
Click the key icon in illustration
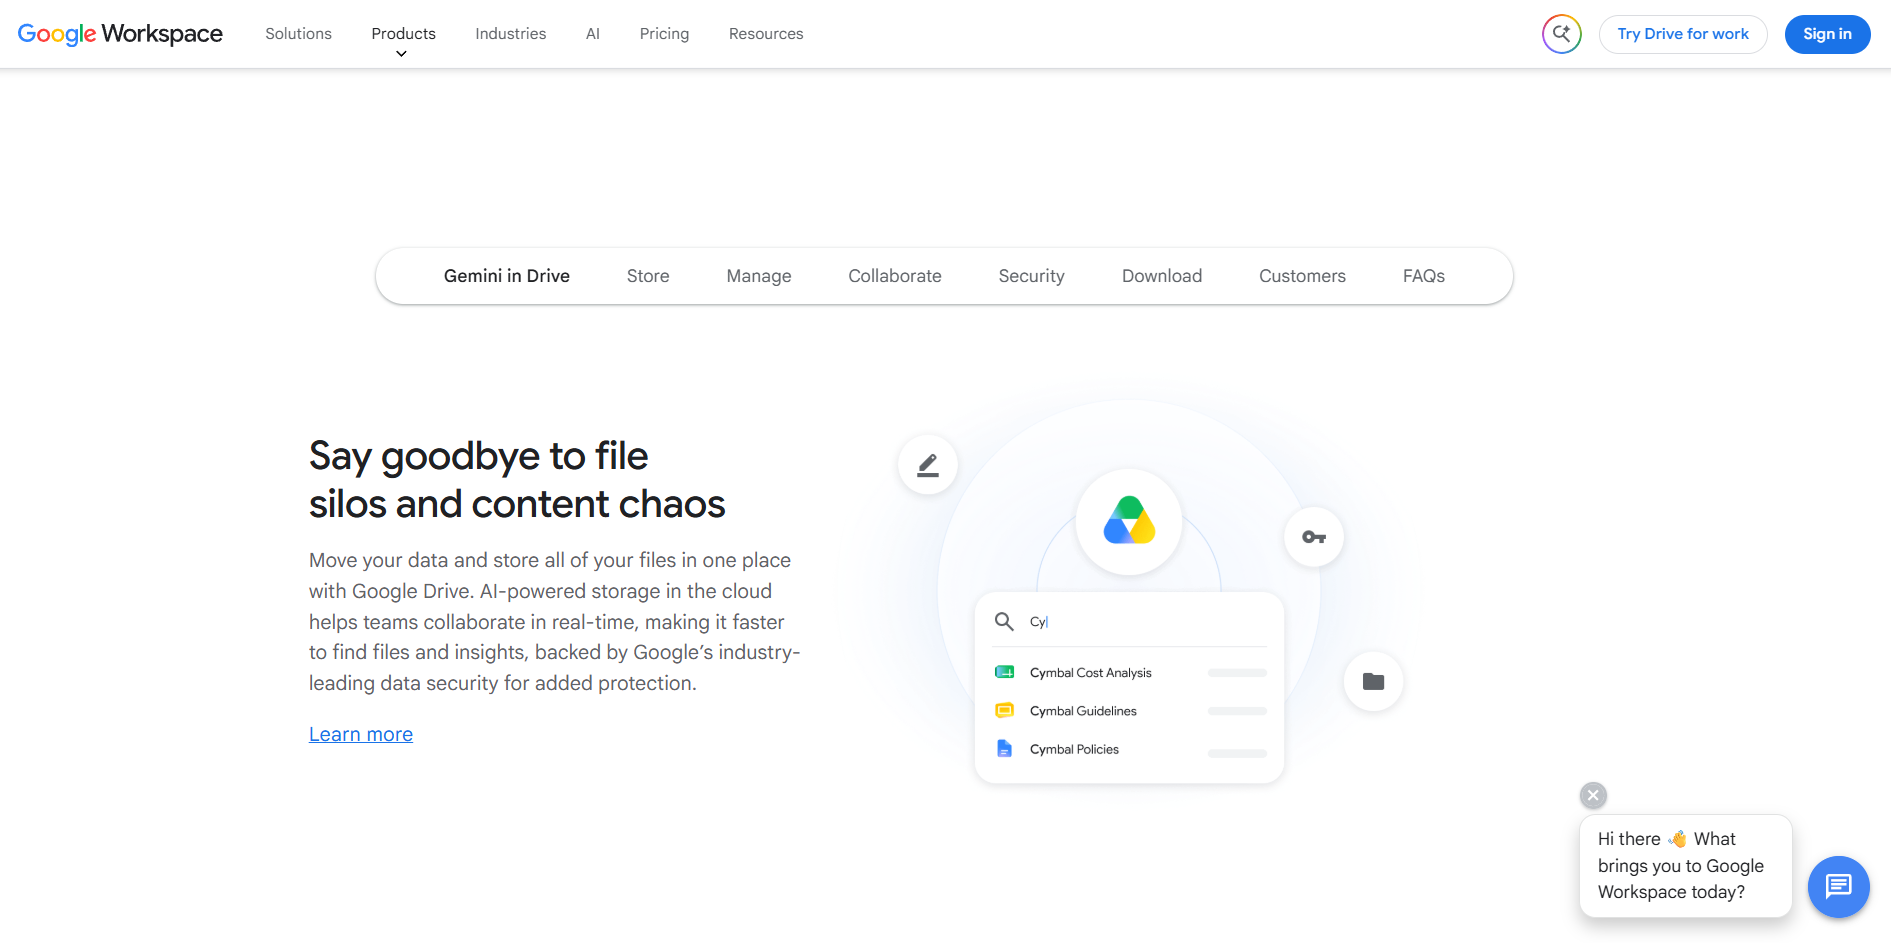(x=1314, y=537)
